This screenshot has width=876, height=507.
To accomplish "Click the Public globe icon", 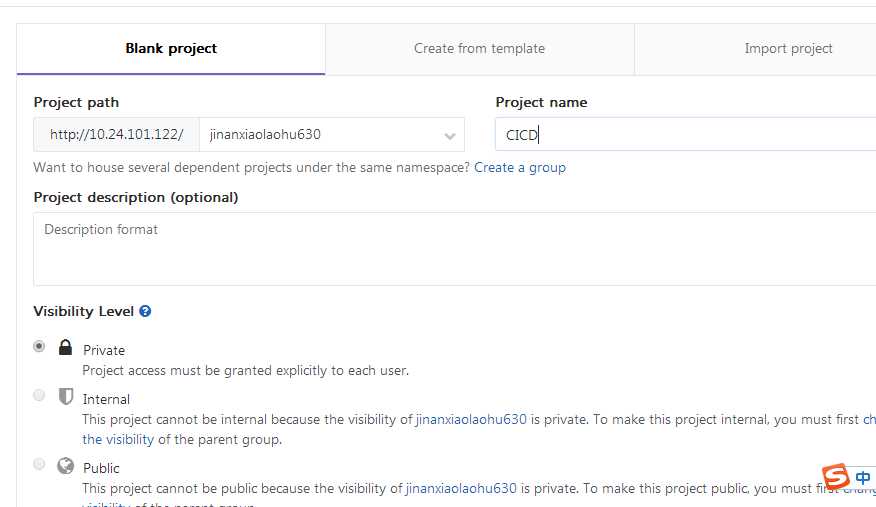I will pyautogui.click(x=65, y=465).
